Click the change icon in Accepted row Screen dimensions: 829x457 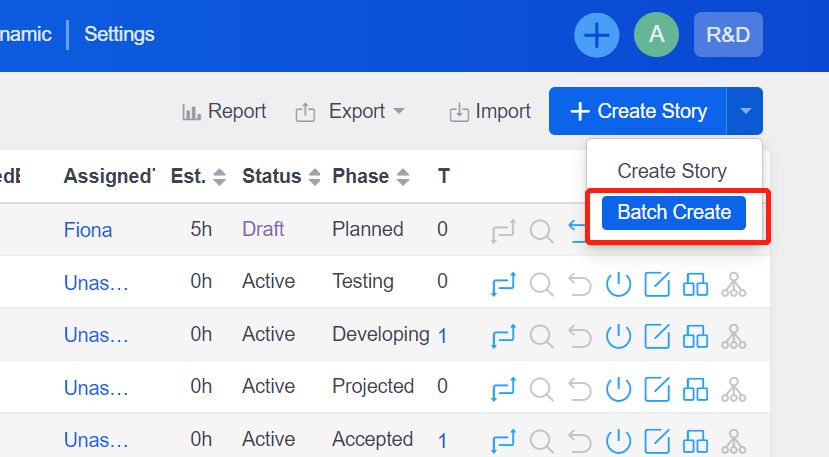click(503, 442)
